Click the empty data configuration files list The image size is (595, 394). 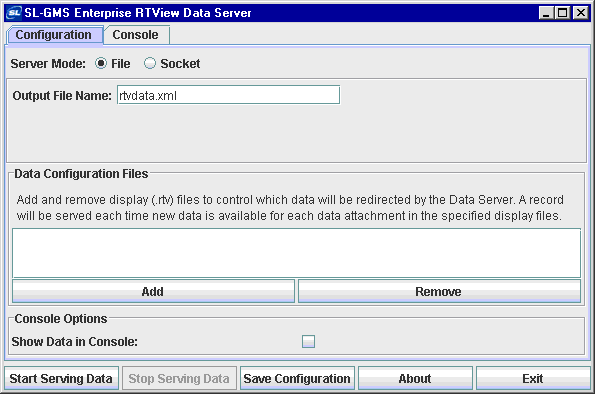click(x=296, y=253)
